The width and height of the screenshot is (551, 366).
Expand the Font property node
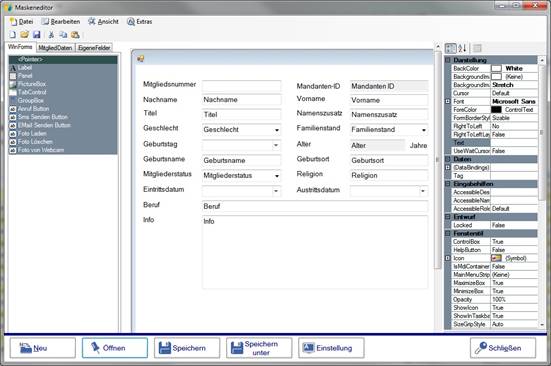448,102
